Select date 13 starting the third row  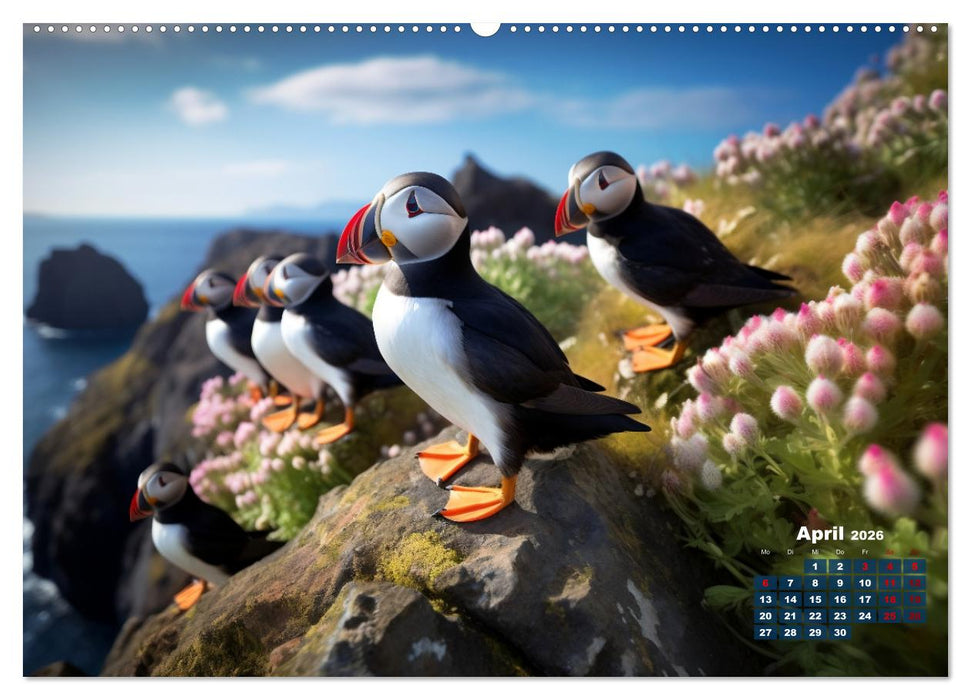(765, 600)
